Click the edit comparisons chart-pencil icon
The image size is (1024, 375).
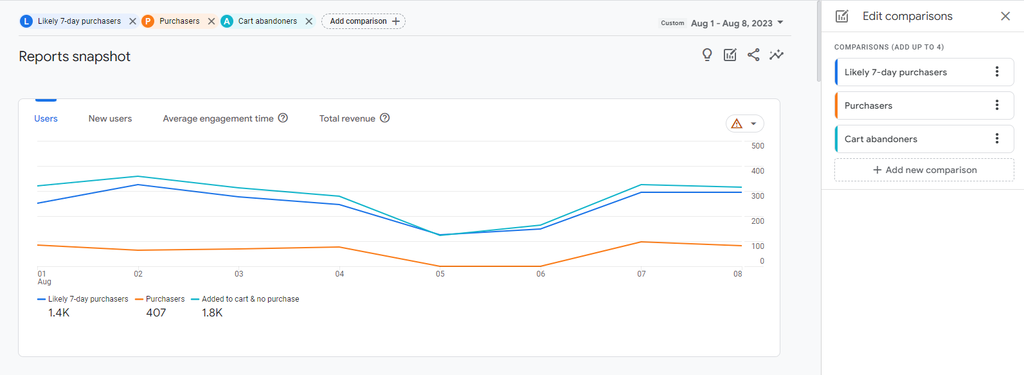(x=730, y=55)
